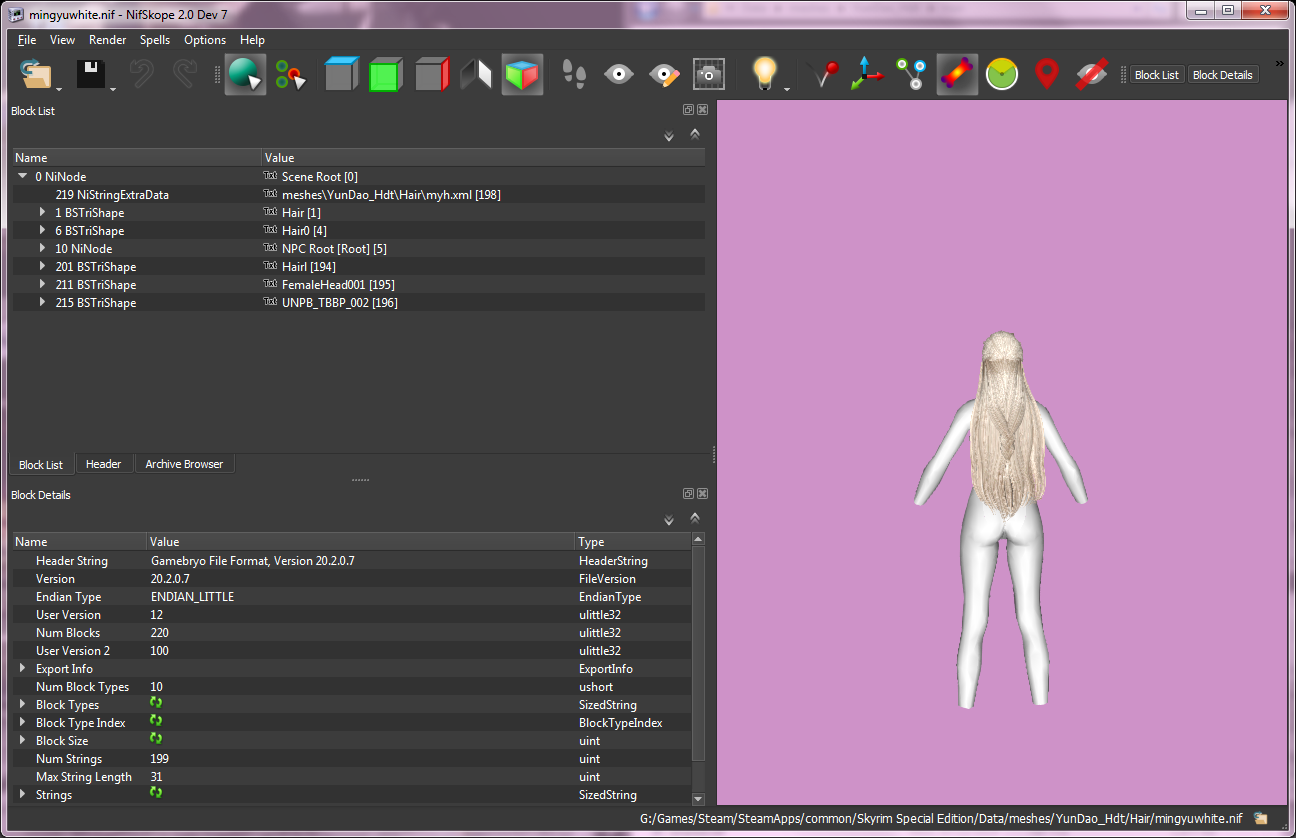This screenshot has width=1296, height=838.
Task: Open the Options menu
Action: coord(205,40)
